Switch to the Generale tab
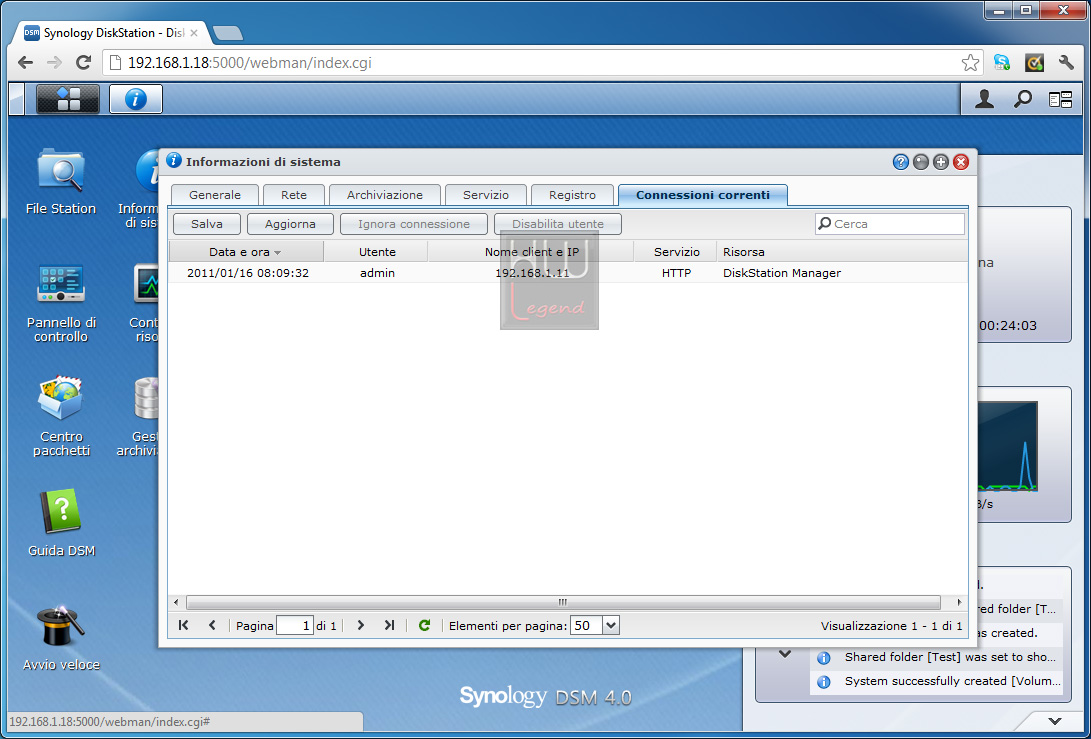Screen dimensions: 1091x739 tap(214, 195)
